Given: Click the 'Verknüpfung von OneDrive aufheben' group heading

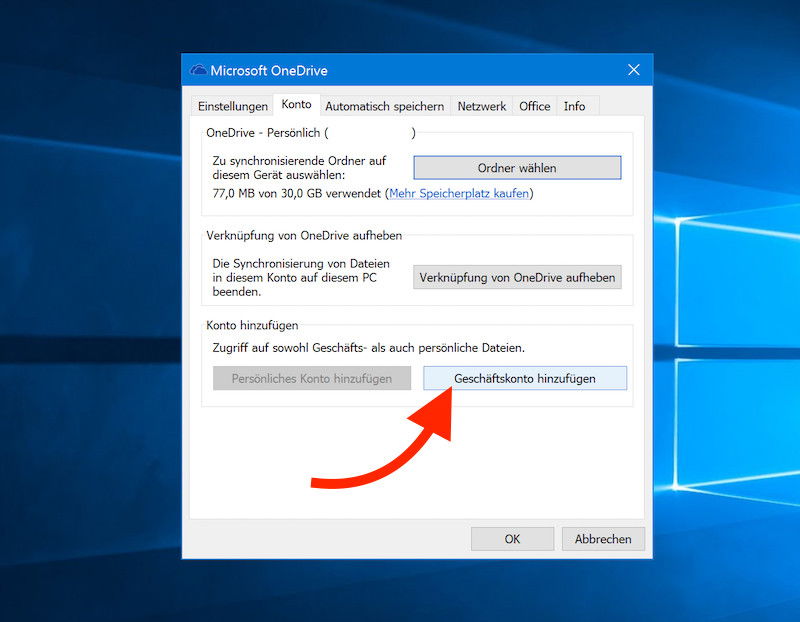Looking at the screenshot, I should (x=304, y=235).
